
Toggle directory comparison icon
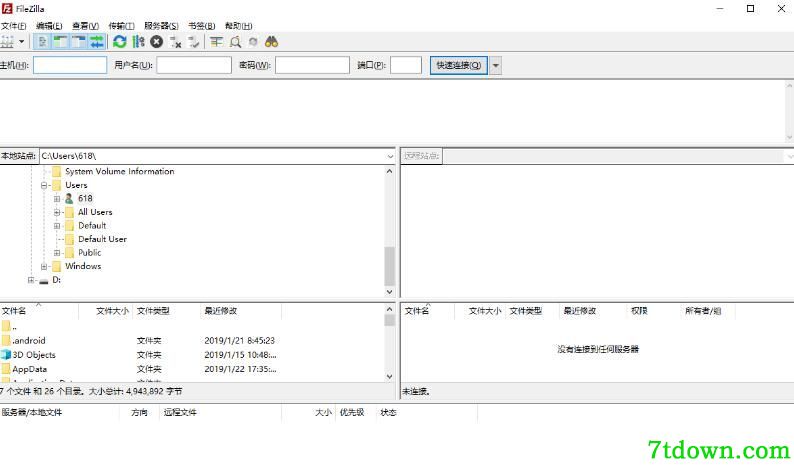(235, 42)
